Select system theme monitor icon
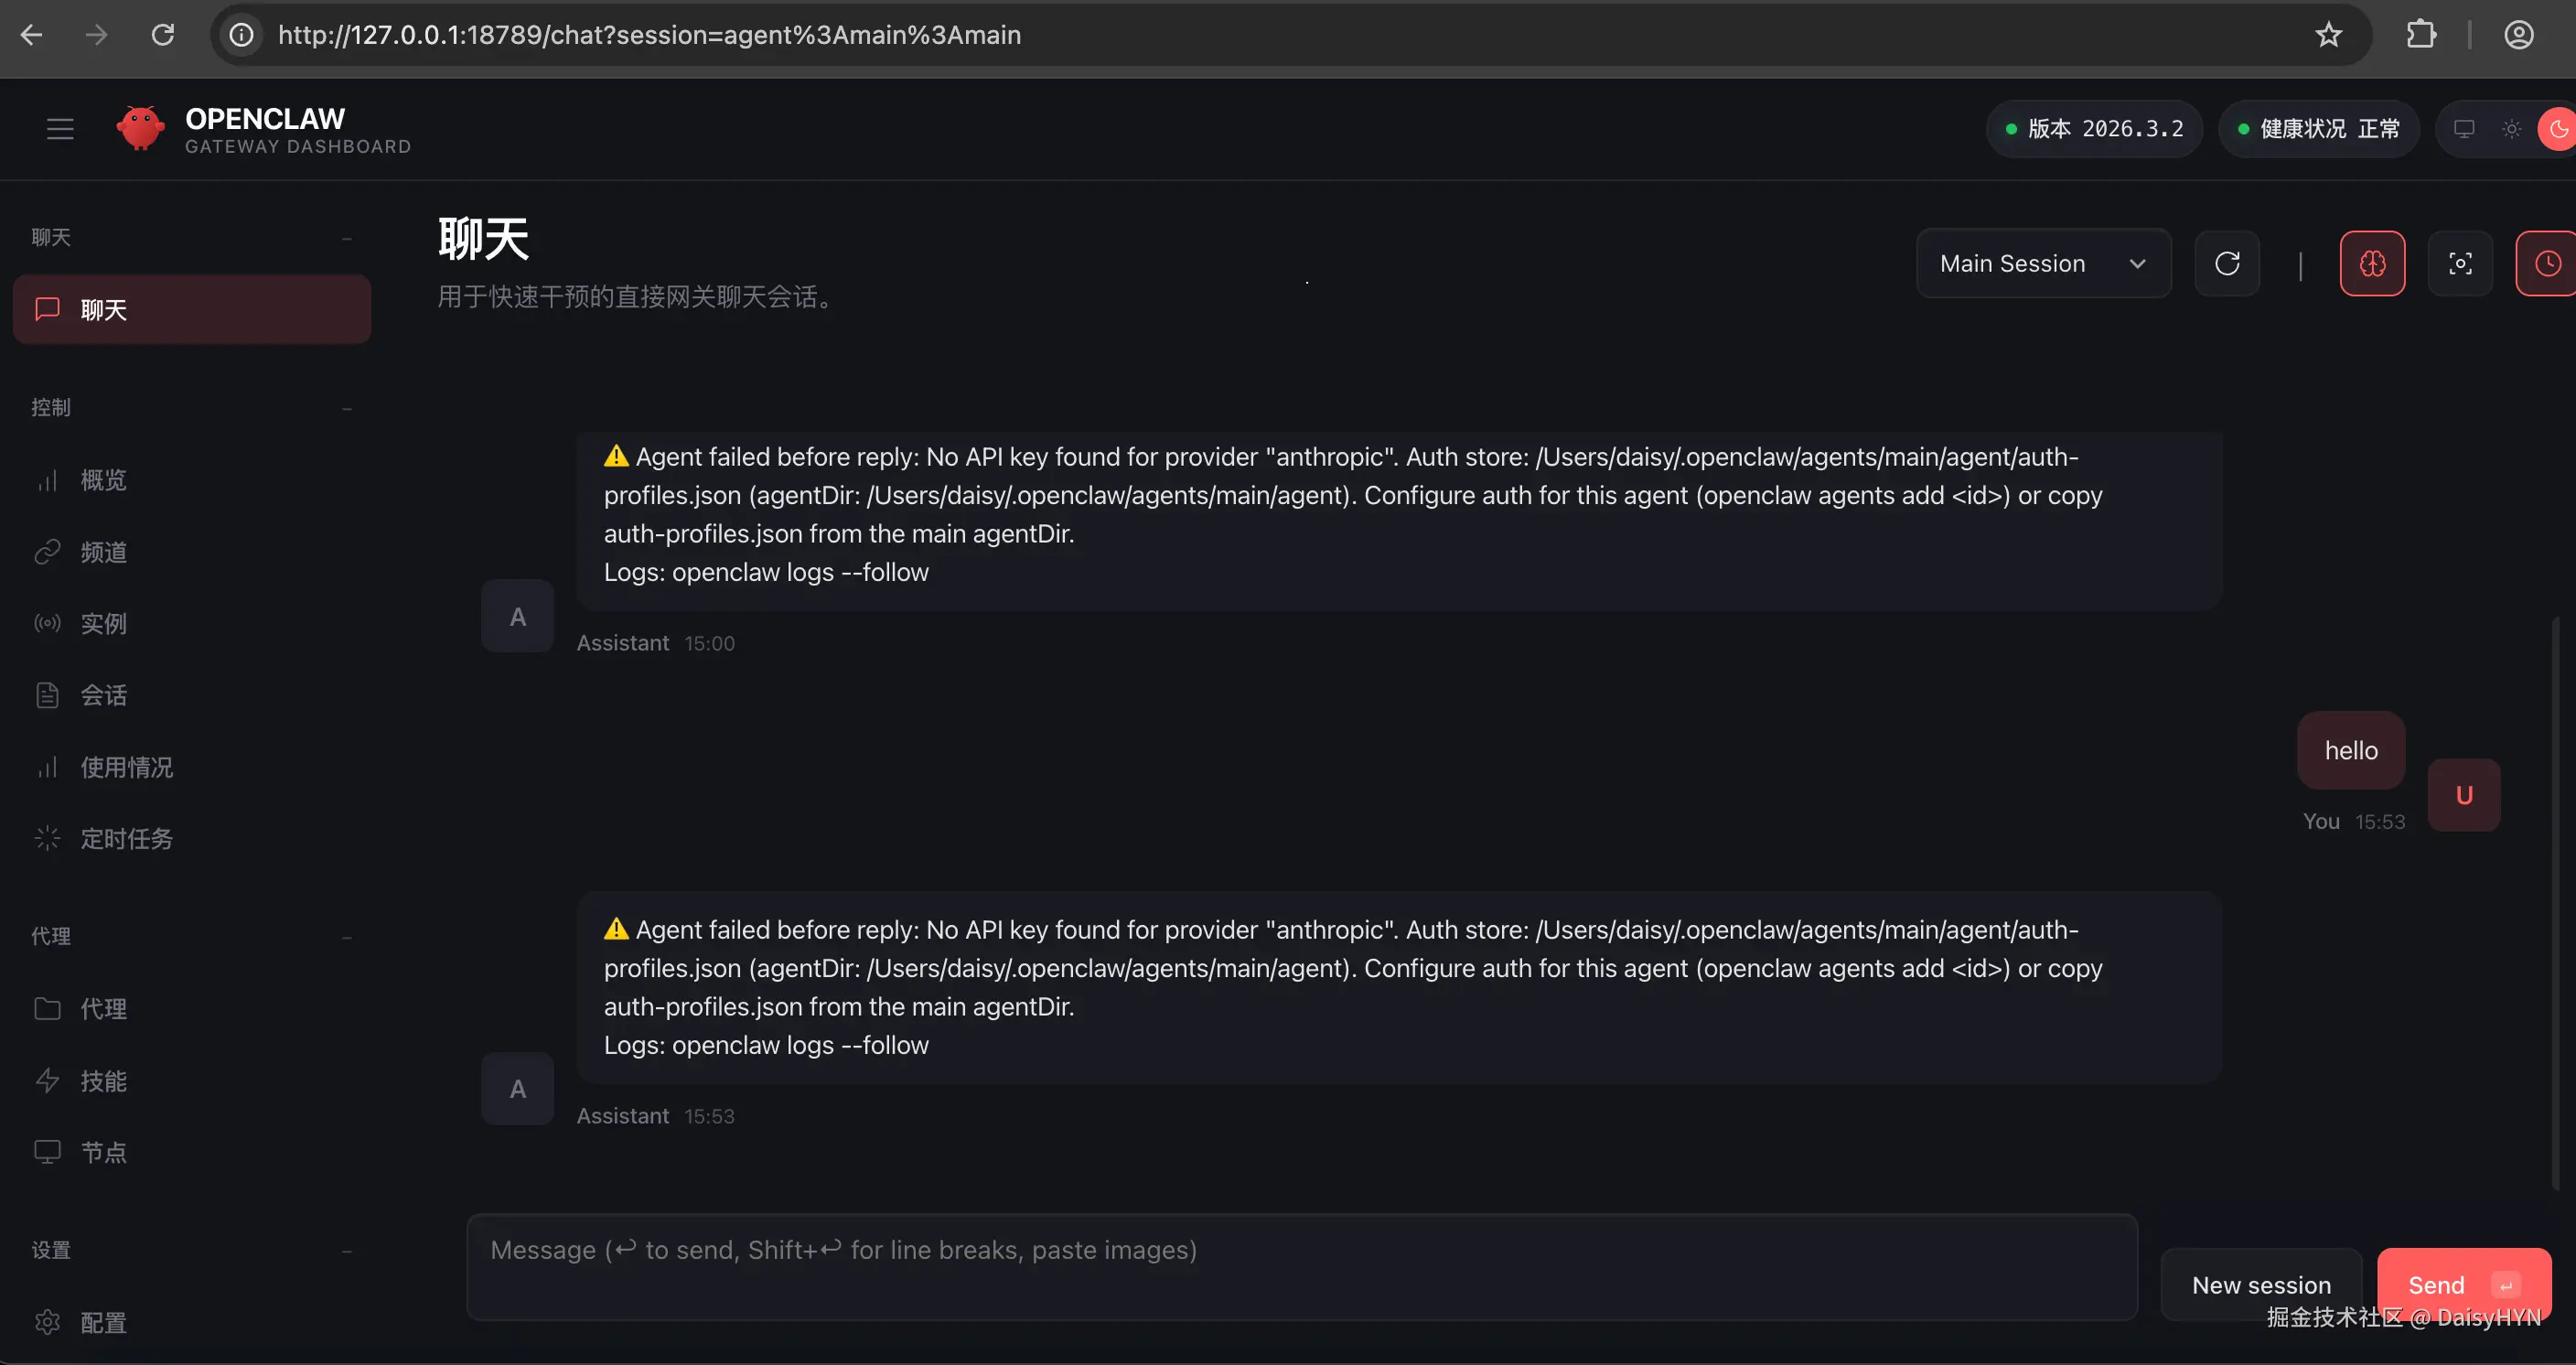2576x1365 pixels. pos(2464,129)
